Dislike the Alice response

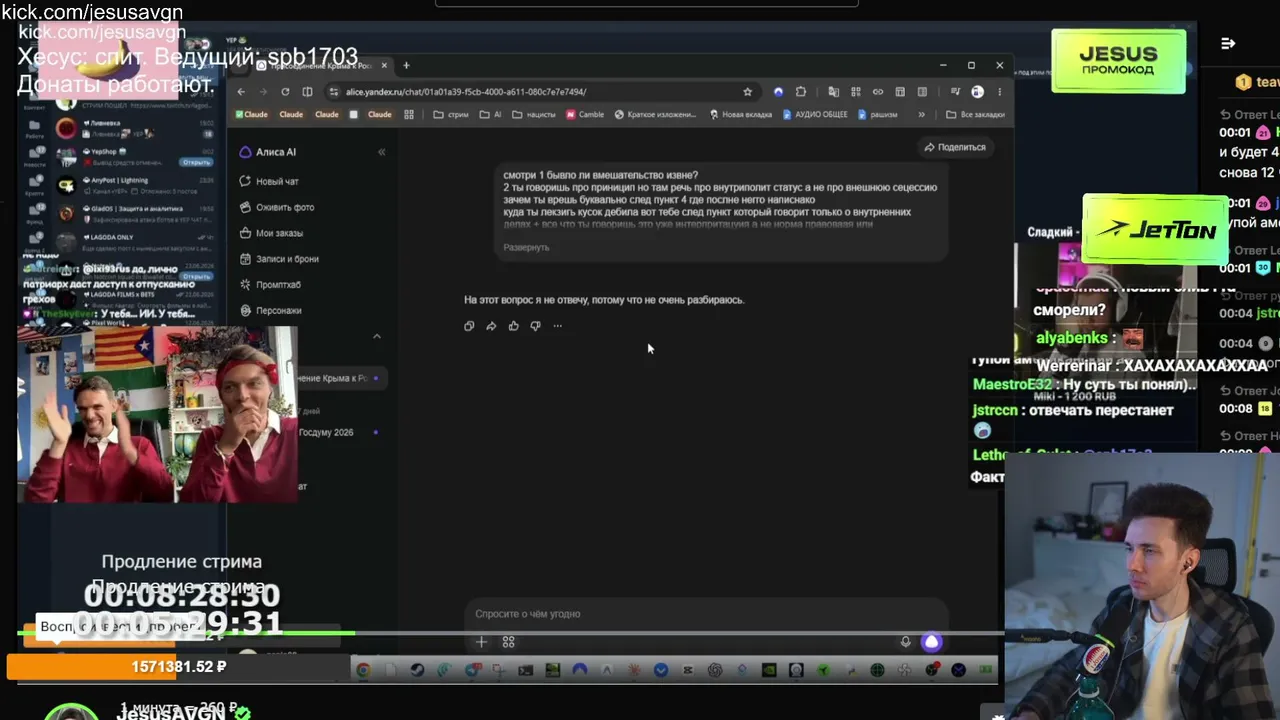[535, 326]
